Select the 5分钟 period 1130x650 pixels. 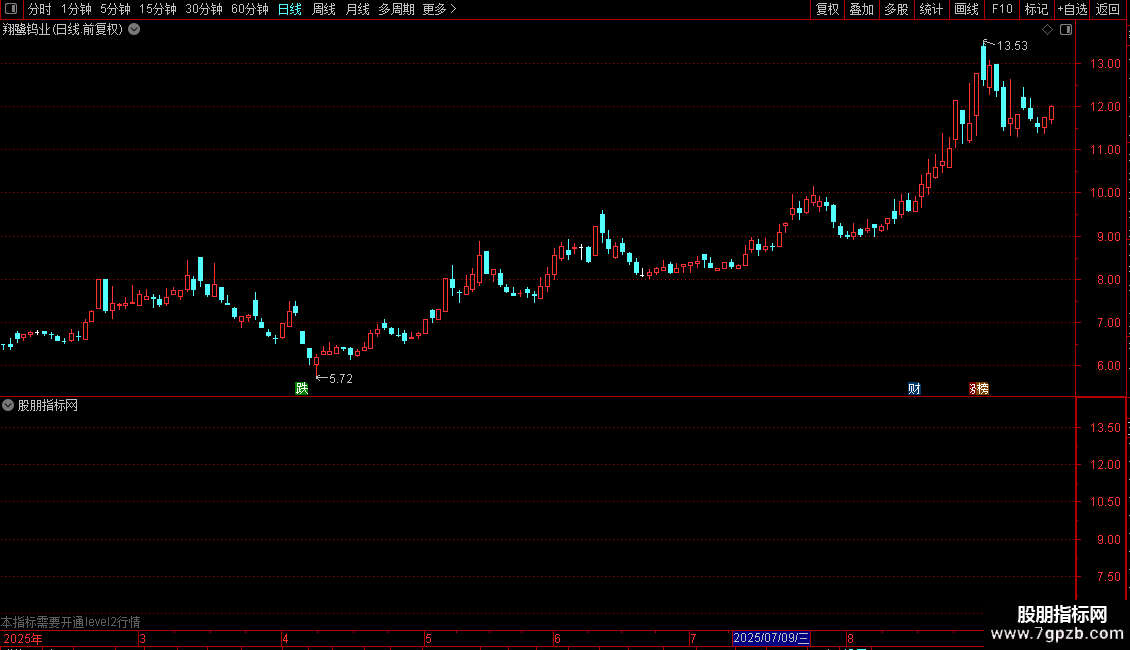click(115, 9)
